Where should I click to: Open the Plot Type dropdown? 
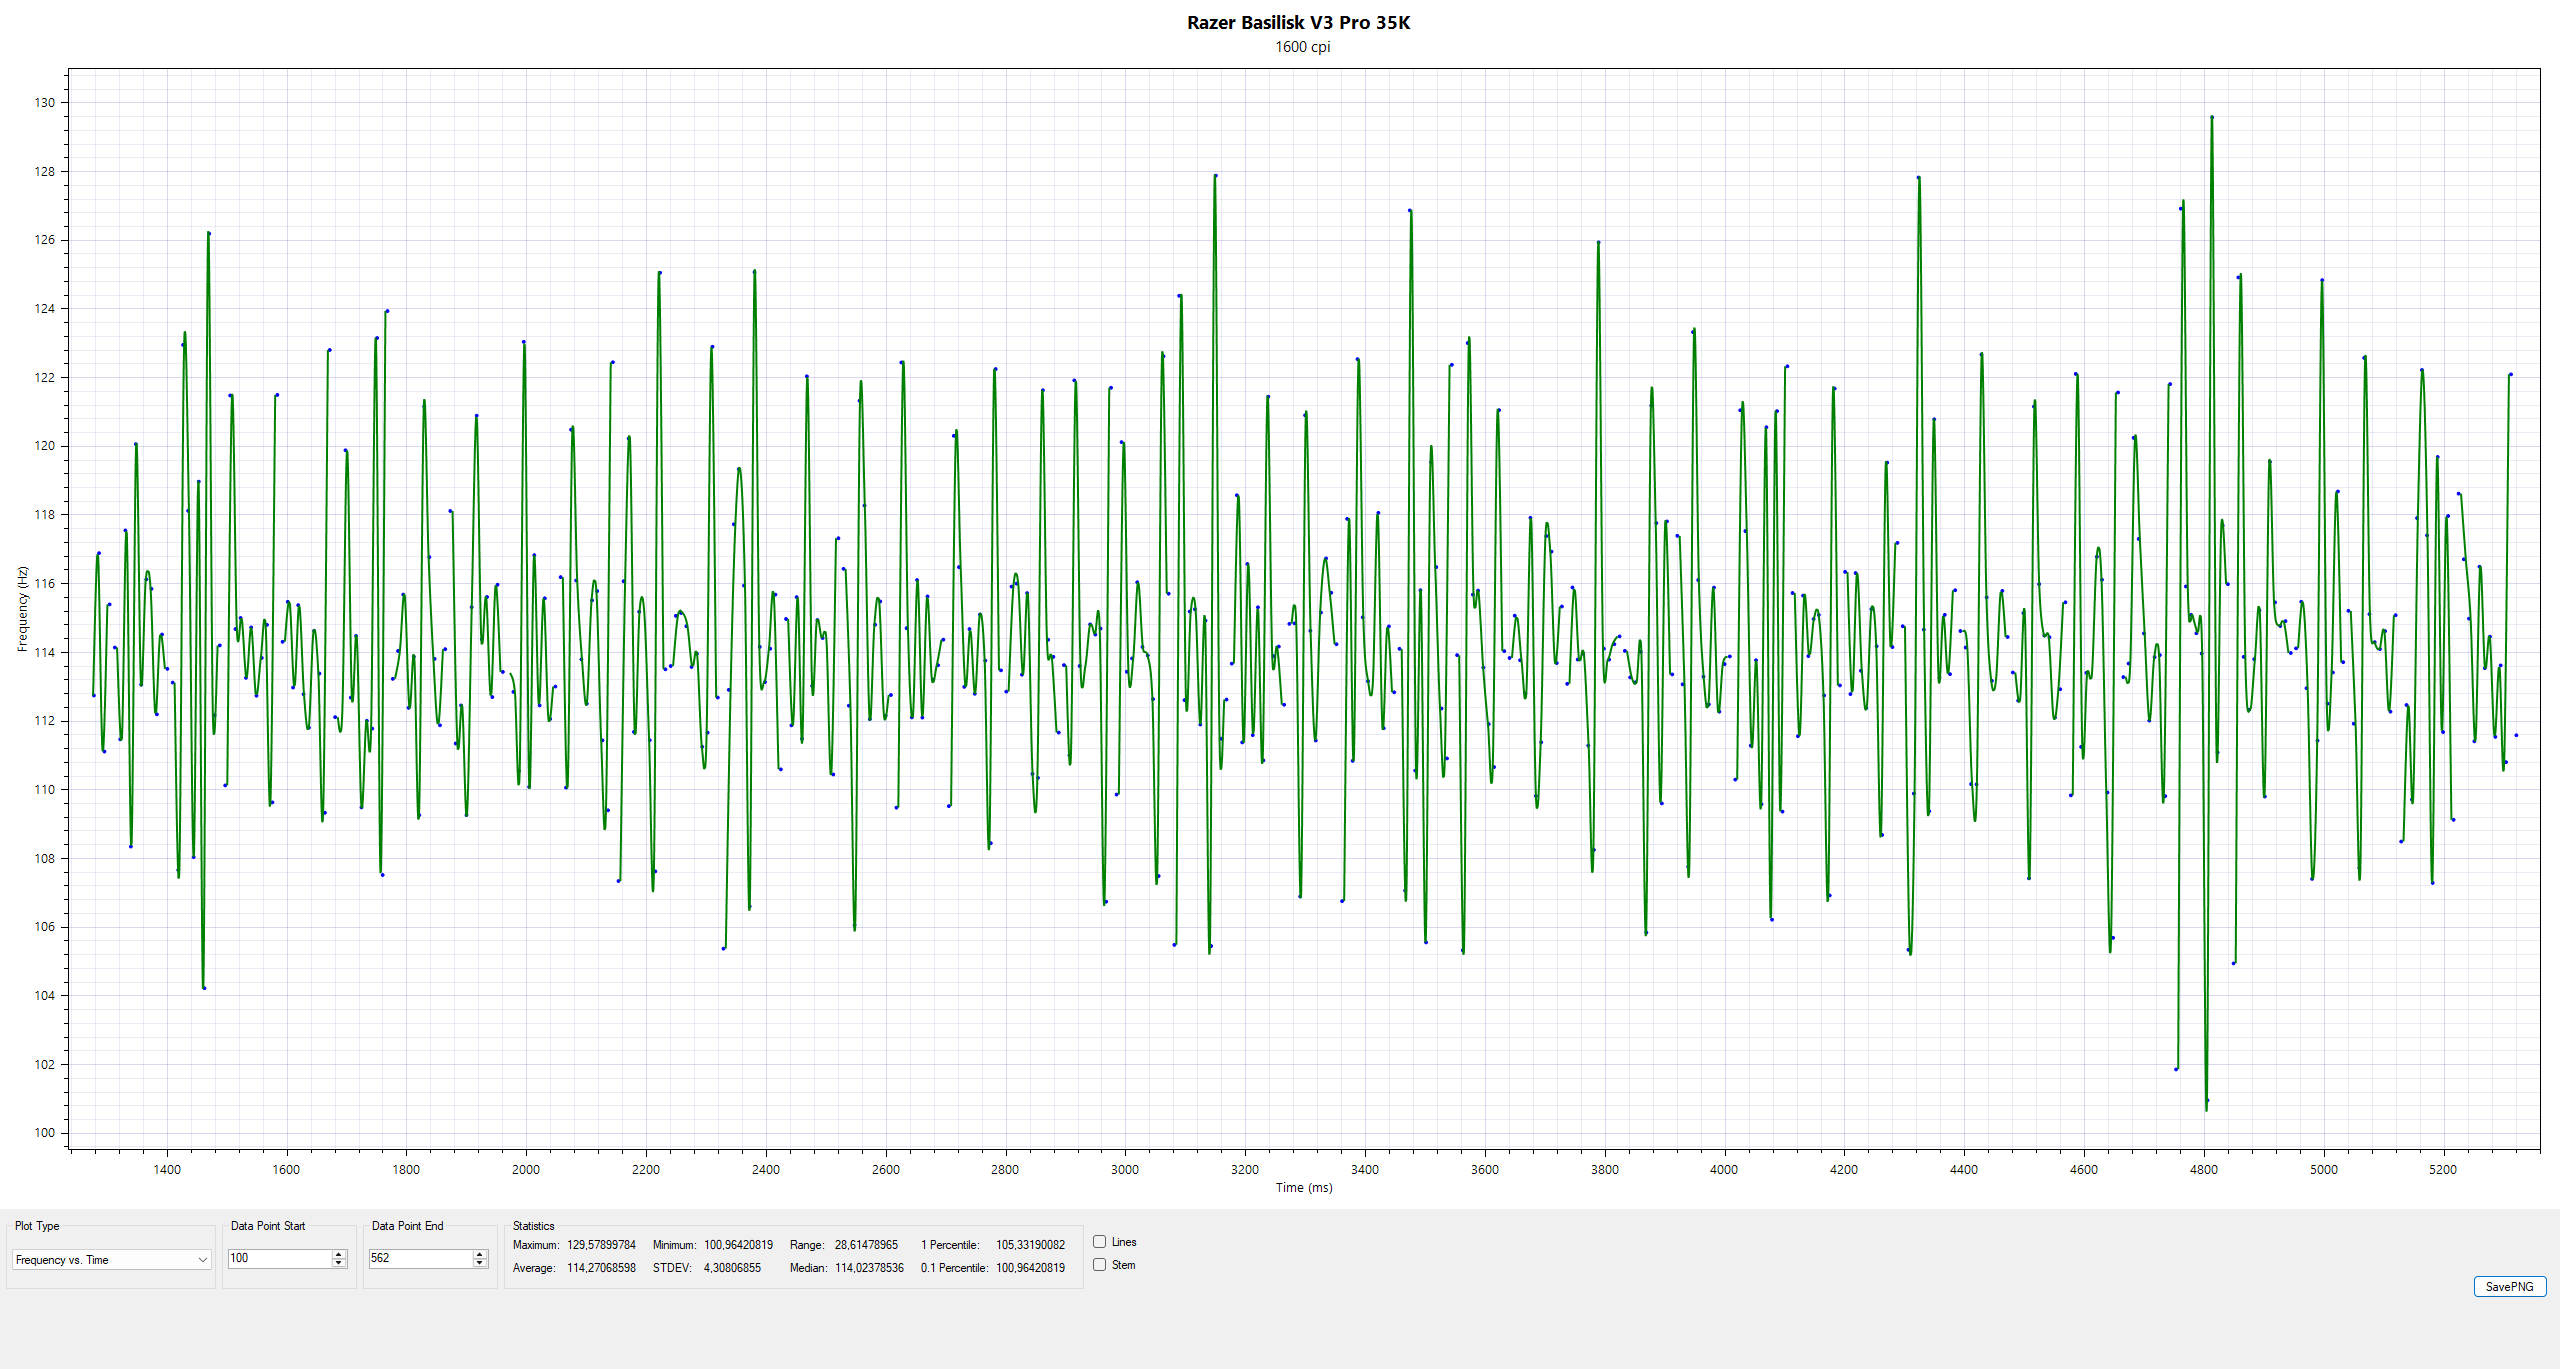[110, 1260]
